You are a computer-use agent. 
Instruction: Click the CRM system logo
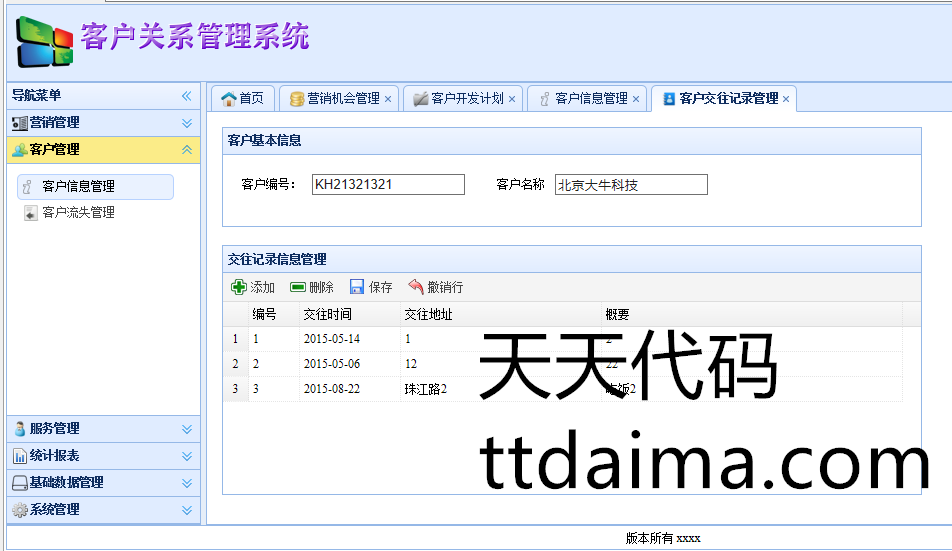(45, 41)
